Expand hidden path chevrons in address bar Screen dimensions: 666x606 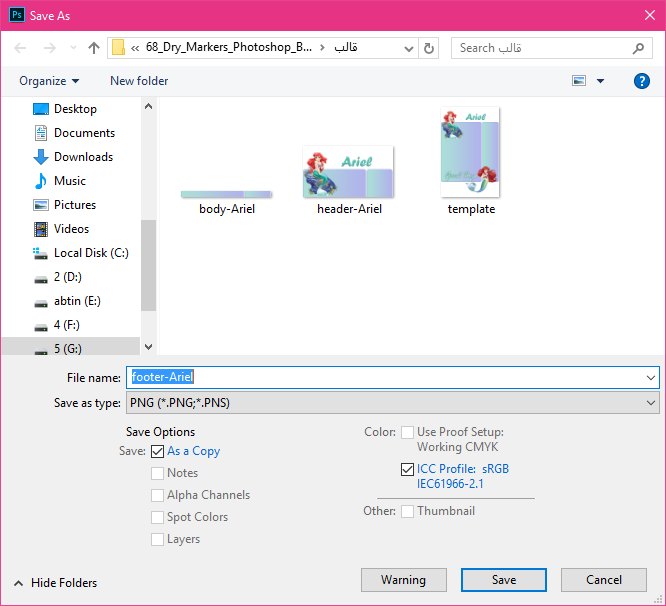(135, 48)
